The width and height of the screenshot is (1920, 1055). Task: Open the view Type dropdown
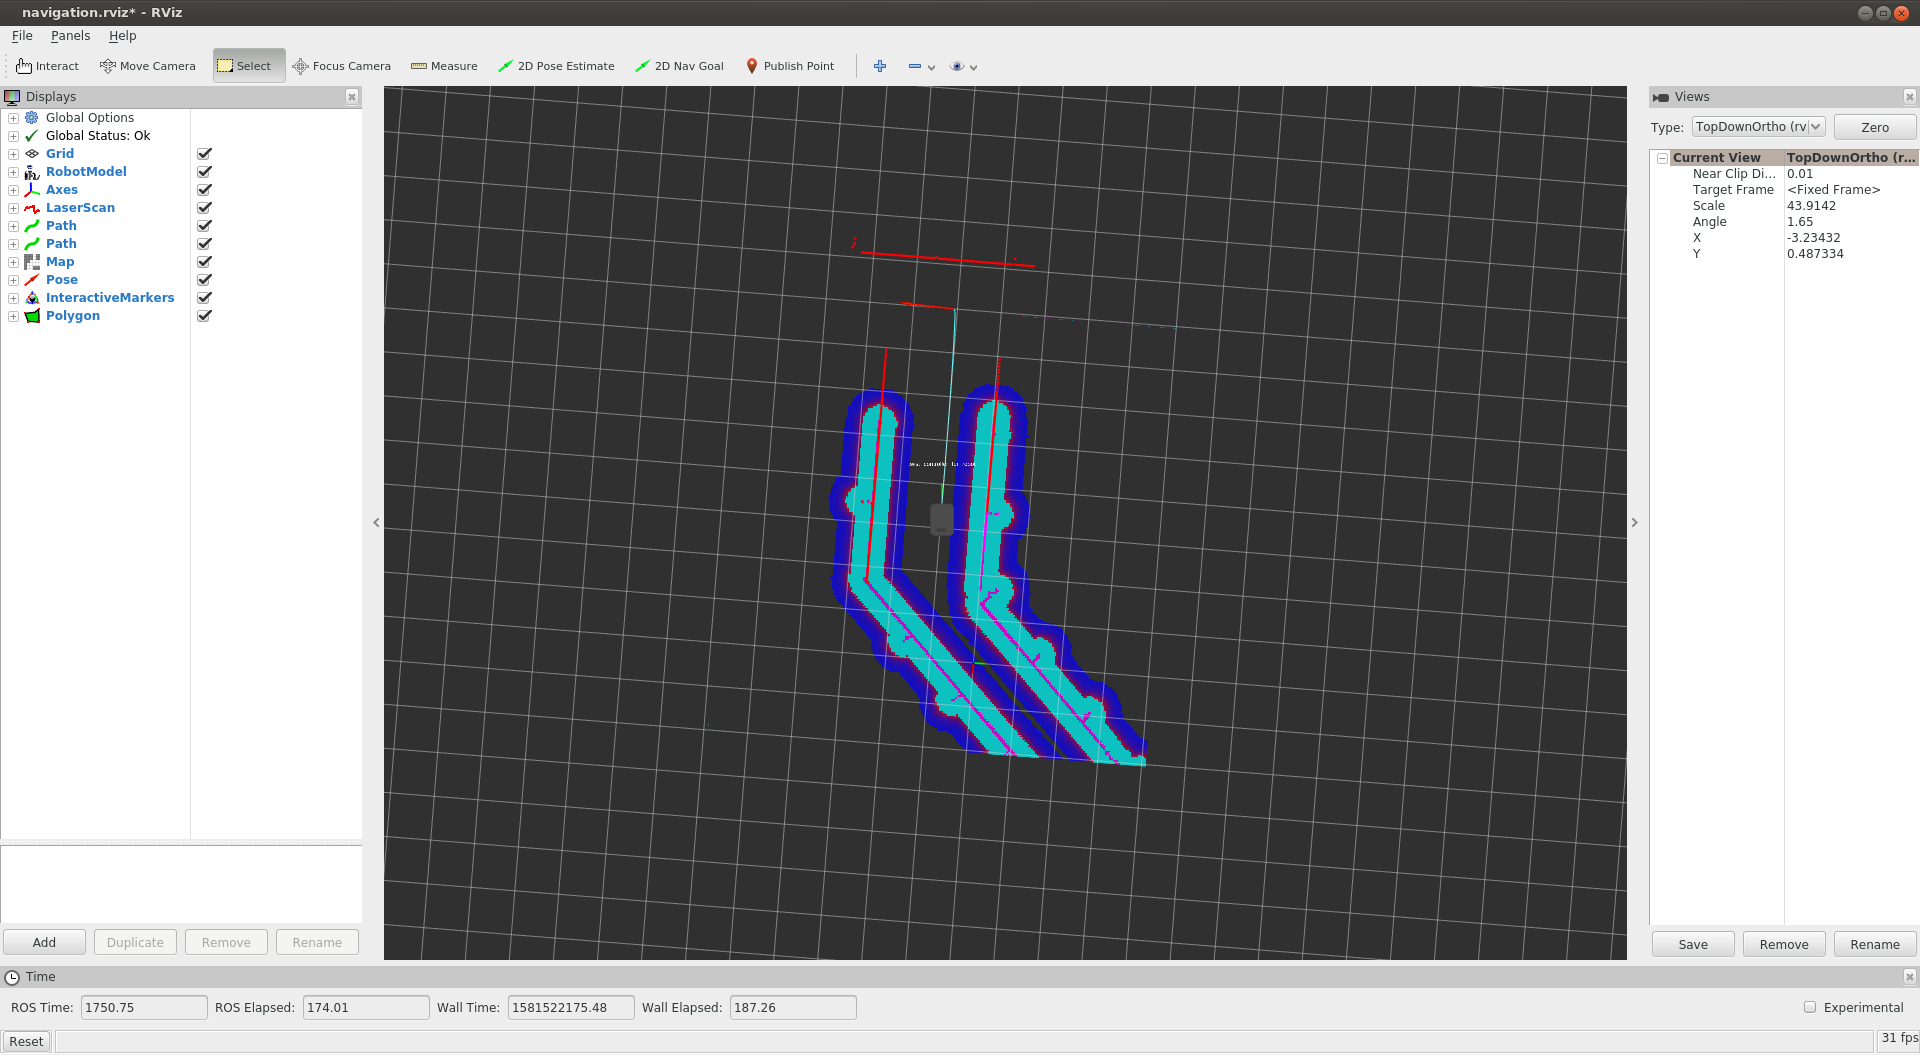[1758, 127]
